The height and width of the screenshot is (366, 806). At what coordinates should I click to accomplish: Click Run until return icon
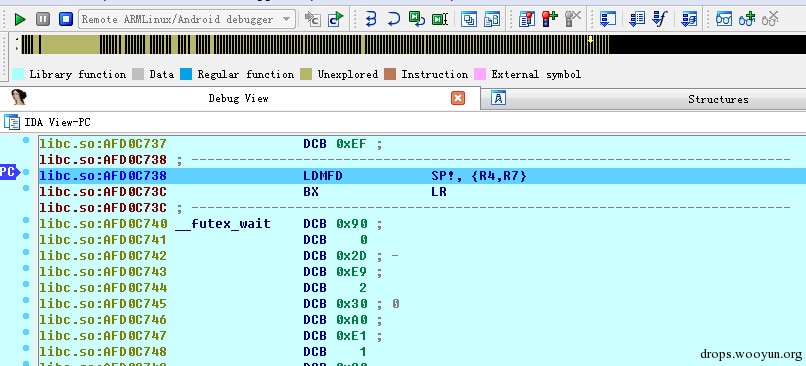(416, 20)
